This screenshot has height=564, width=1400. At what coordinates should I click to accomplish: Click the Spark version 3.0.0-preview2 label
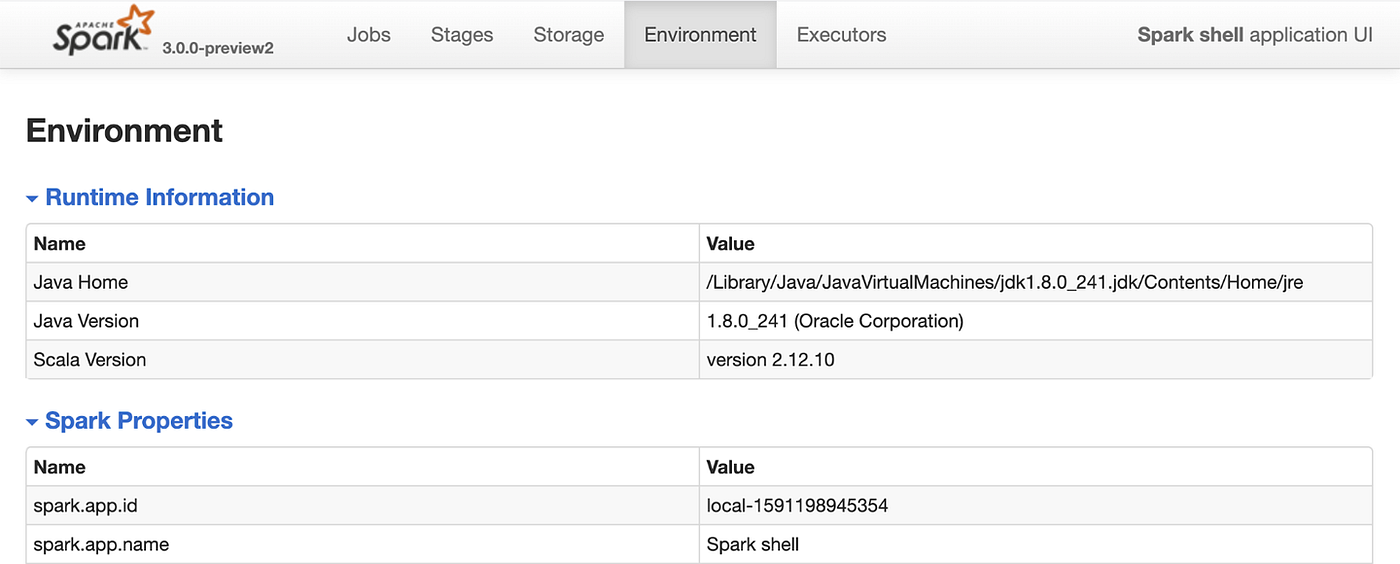[217, 48]
